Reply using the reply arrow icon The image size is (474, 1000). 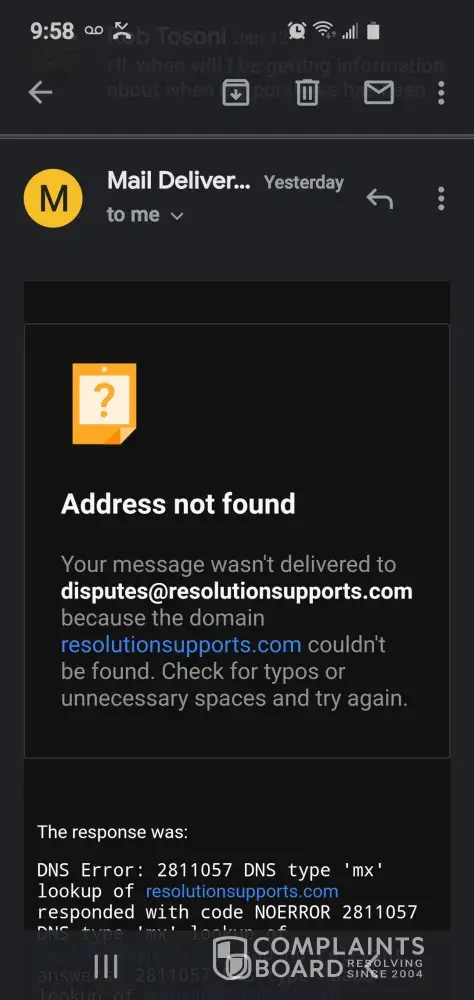click(380, 198)
